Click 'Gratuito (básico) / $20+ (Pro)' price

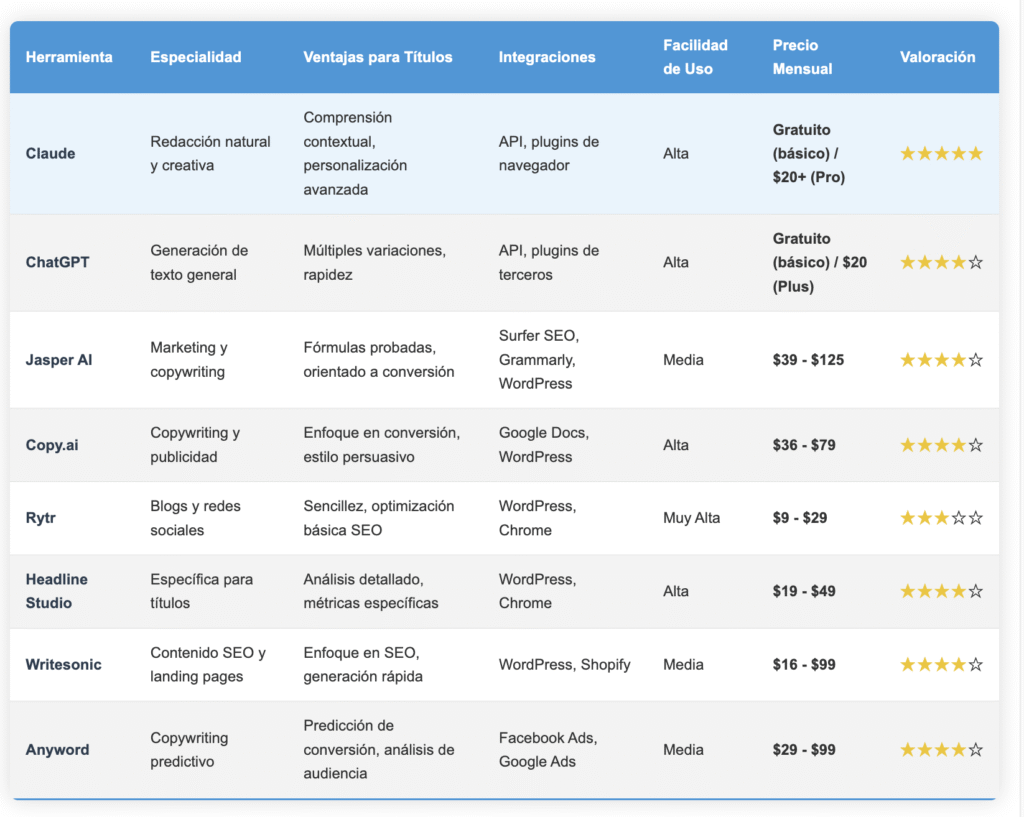pos(808,153)
